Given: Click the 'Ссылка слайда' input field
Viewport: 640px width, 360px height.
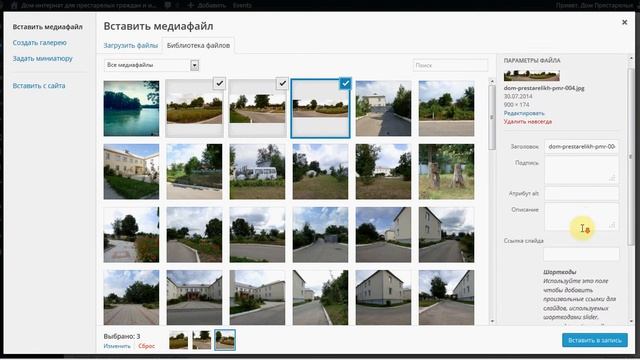Looking at the screenshot, I should point(581,254).
